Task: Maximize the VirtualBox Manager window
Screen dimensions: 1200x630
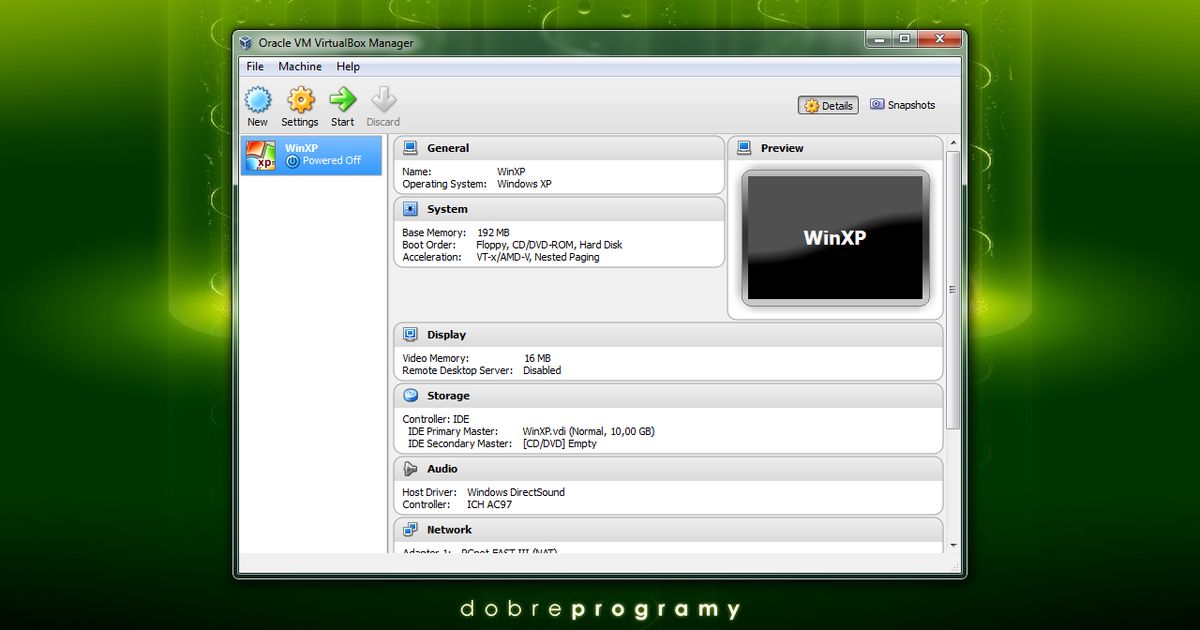Action: click(905, 39)
